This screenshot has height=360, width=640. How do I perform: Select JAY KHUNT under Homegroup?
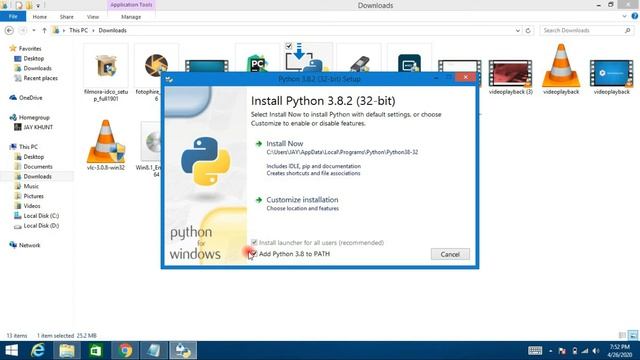(38, 127)
